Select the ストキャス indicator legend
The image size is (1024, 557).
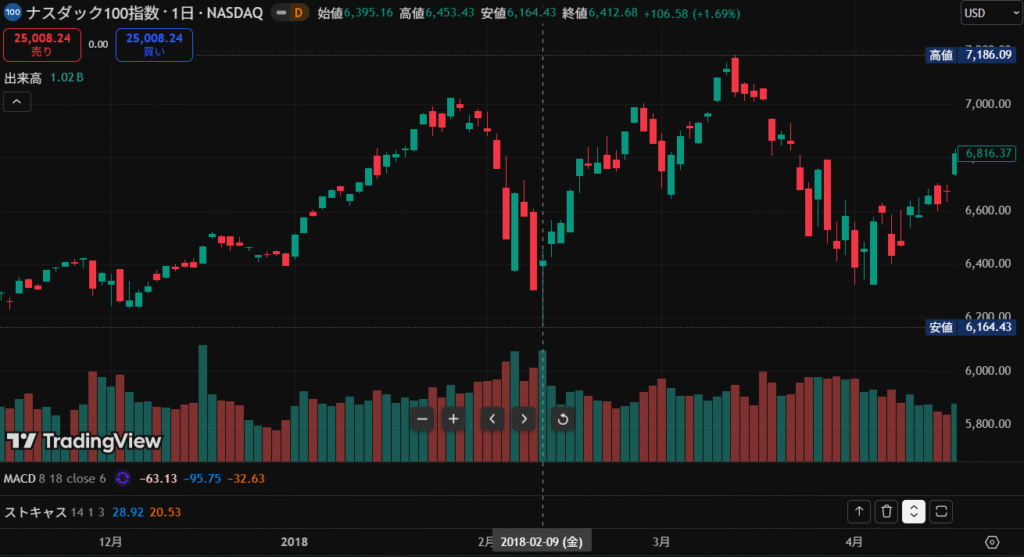pos(36,512)
